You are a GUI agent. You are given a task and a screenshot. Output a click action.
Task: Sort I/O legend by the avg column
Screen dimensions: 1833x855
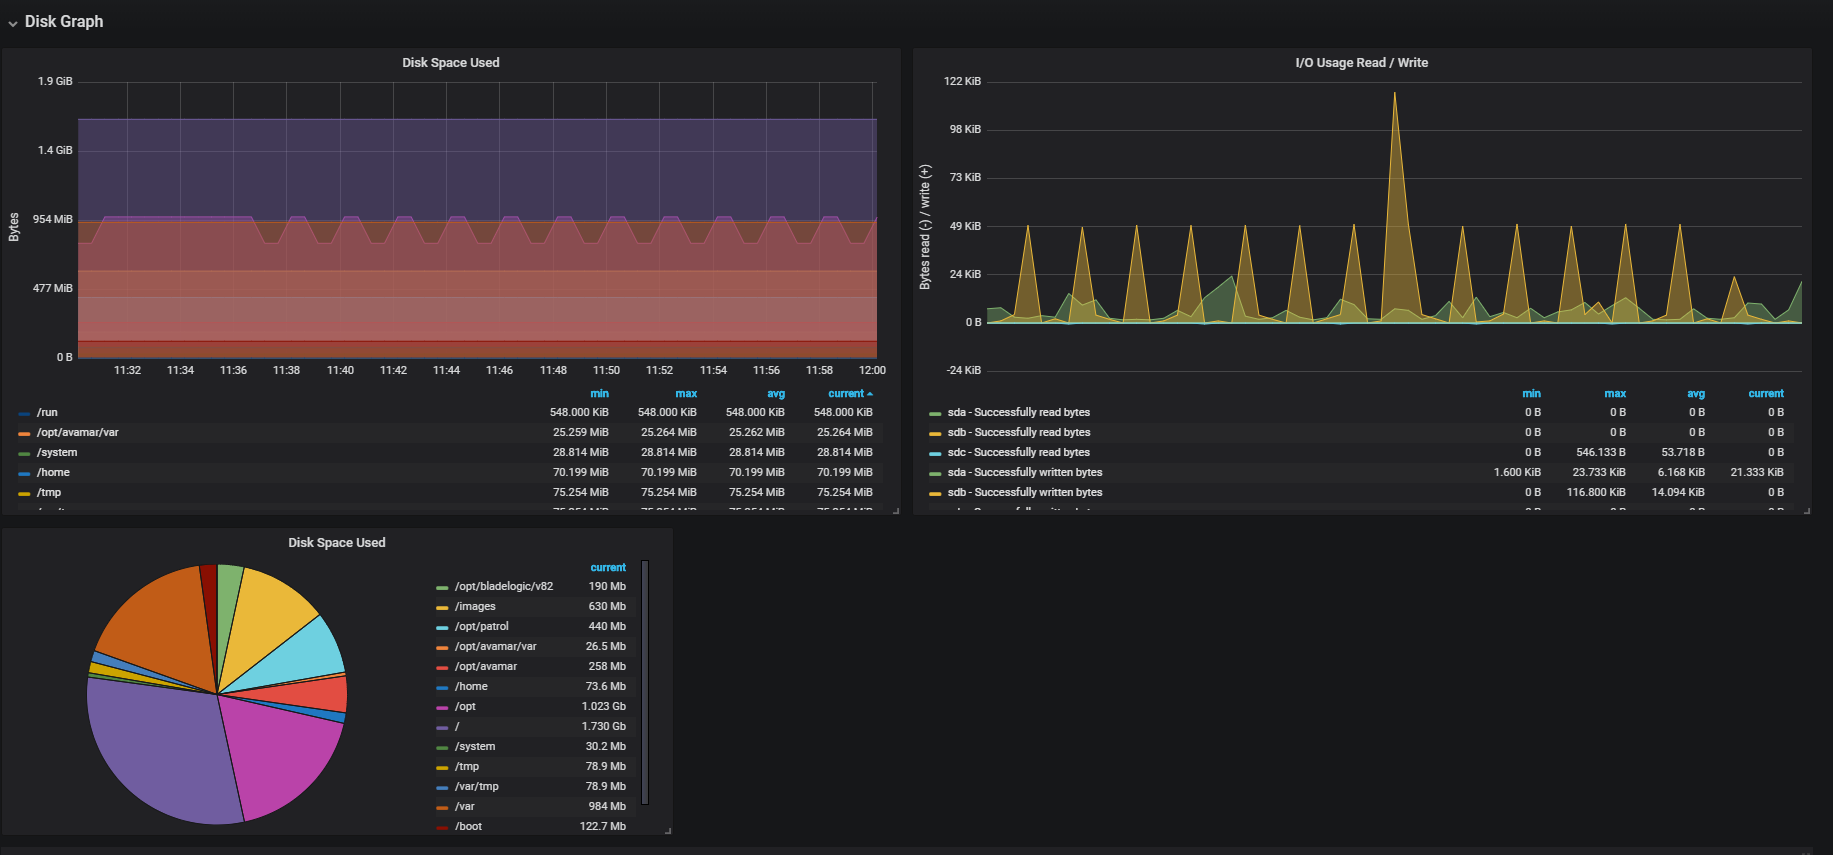point(1695,394)
